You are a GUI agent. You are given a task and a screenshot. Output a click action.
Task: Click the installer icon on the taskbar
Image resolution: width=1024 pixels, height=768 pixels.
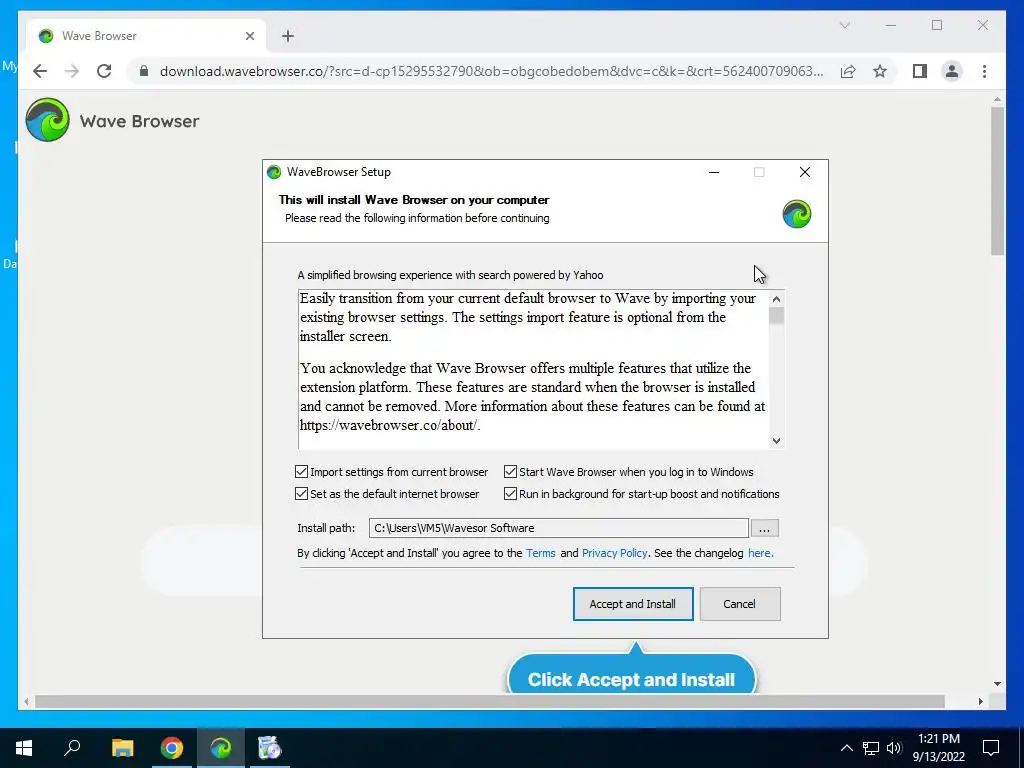coord(269,748)
